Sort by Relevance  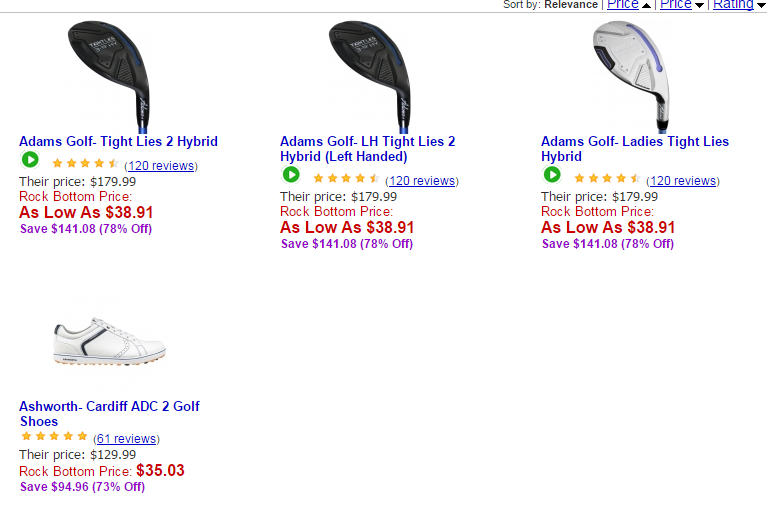(571, 5)
